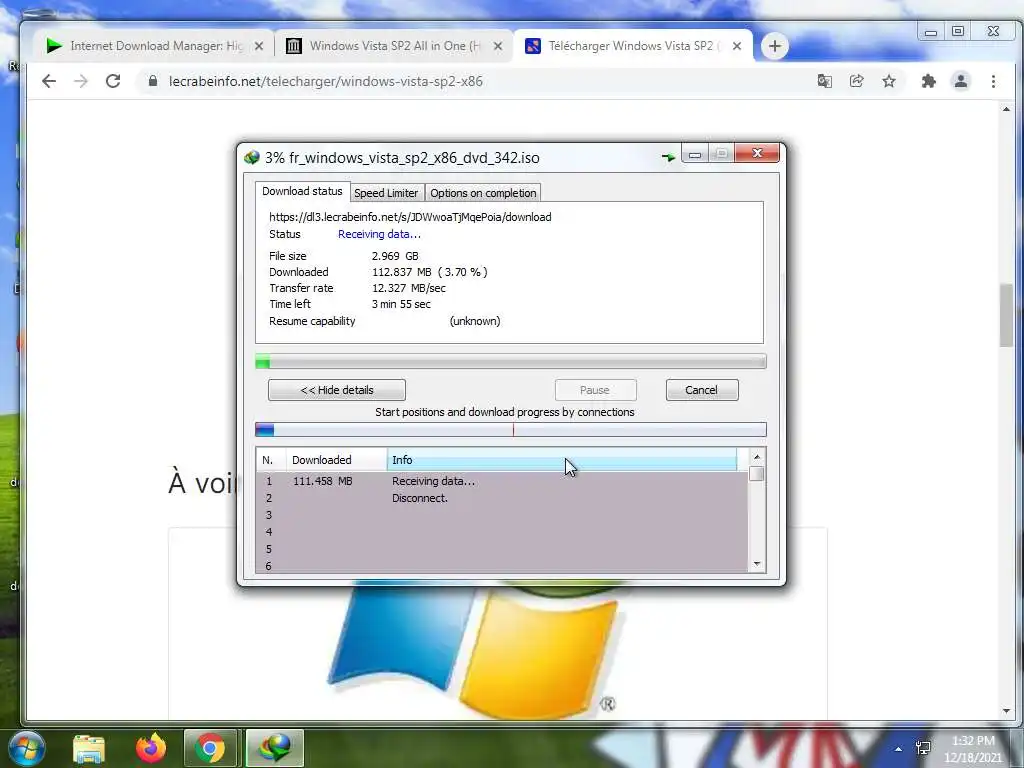
Task: Click the green download progress bar
Action: pos(511,361)
